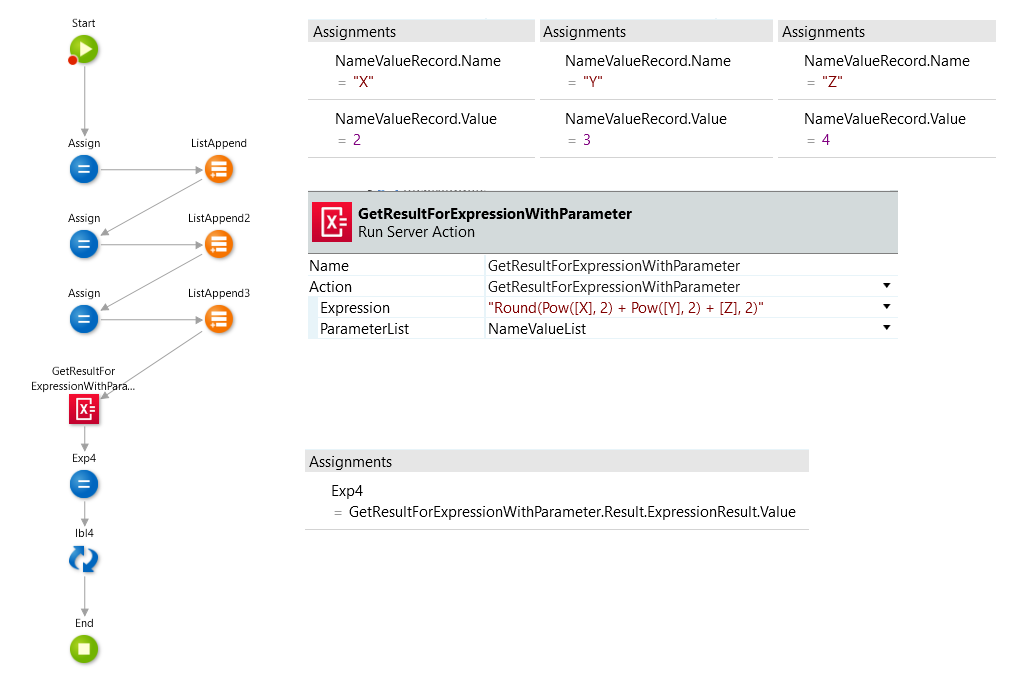Click the first Assignments panel header
Viewport: 1011px width, 677px height.
click(x=421, y=32)
